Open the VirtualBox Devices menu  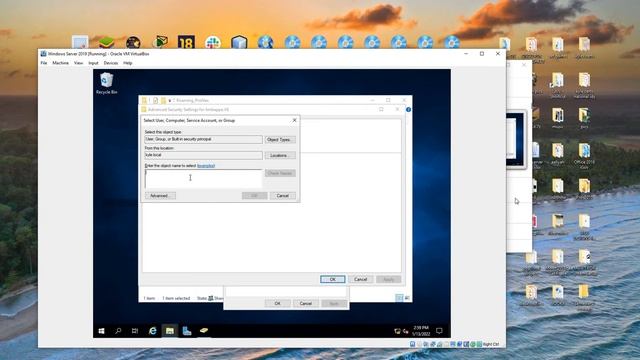(x=111, y=63)
